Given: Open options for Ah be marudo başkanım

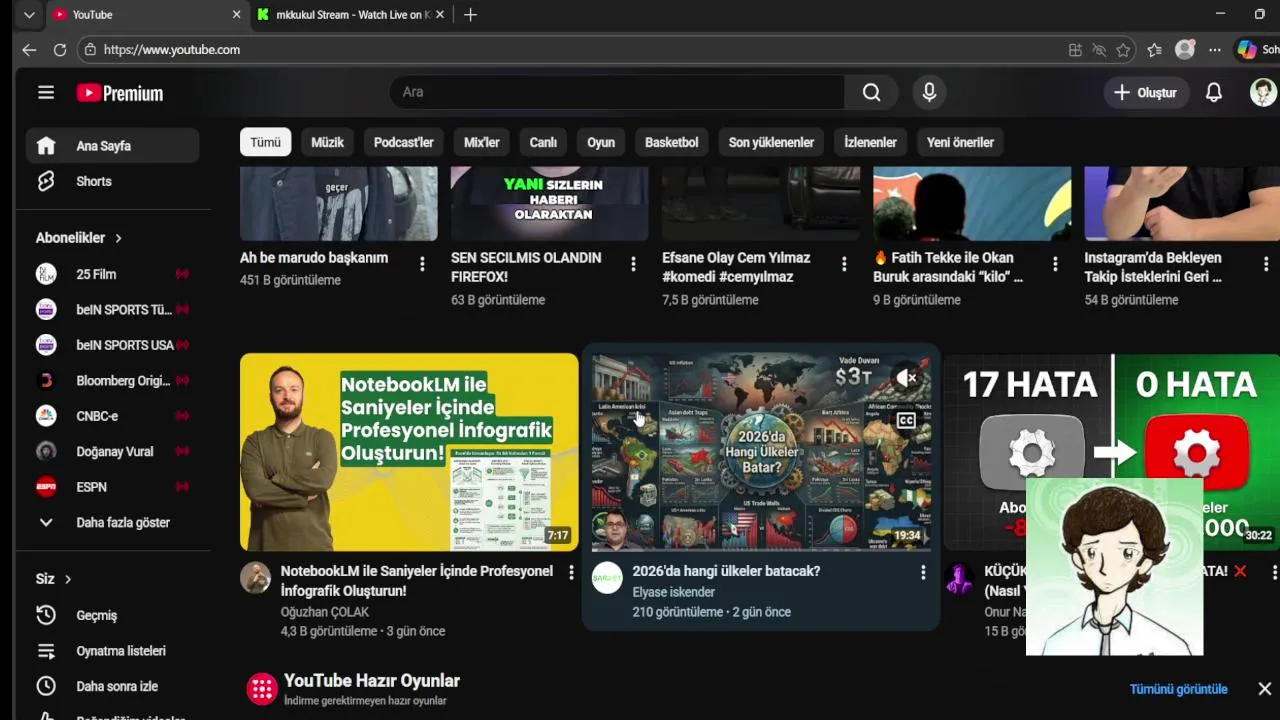Looking at the screenshot, I should [x=422, y=264].
